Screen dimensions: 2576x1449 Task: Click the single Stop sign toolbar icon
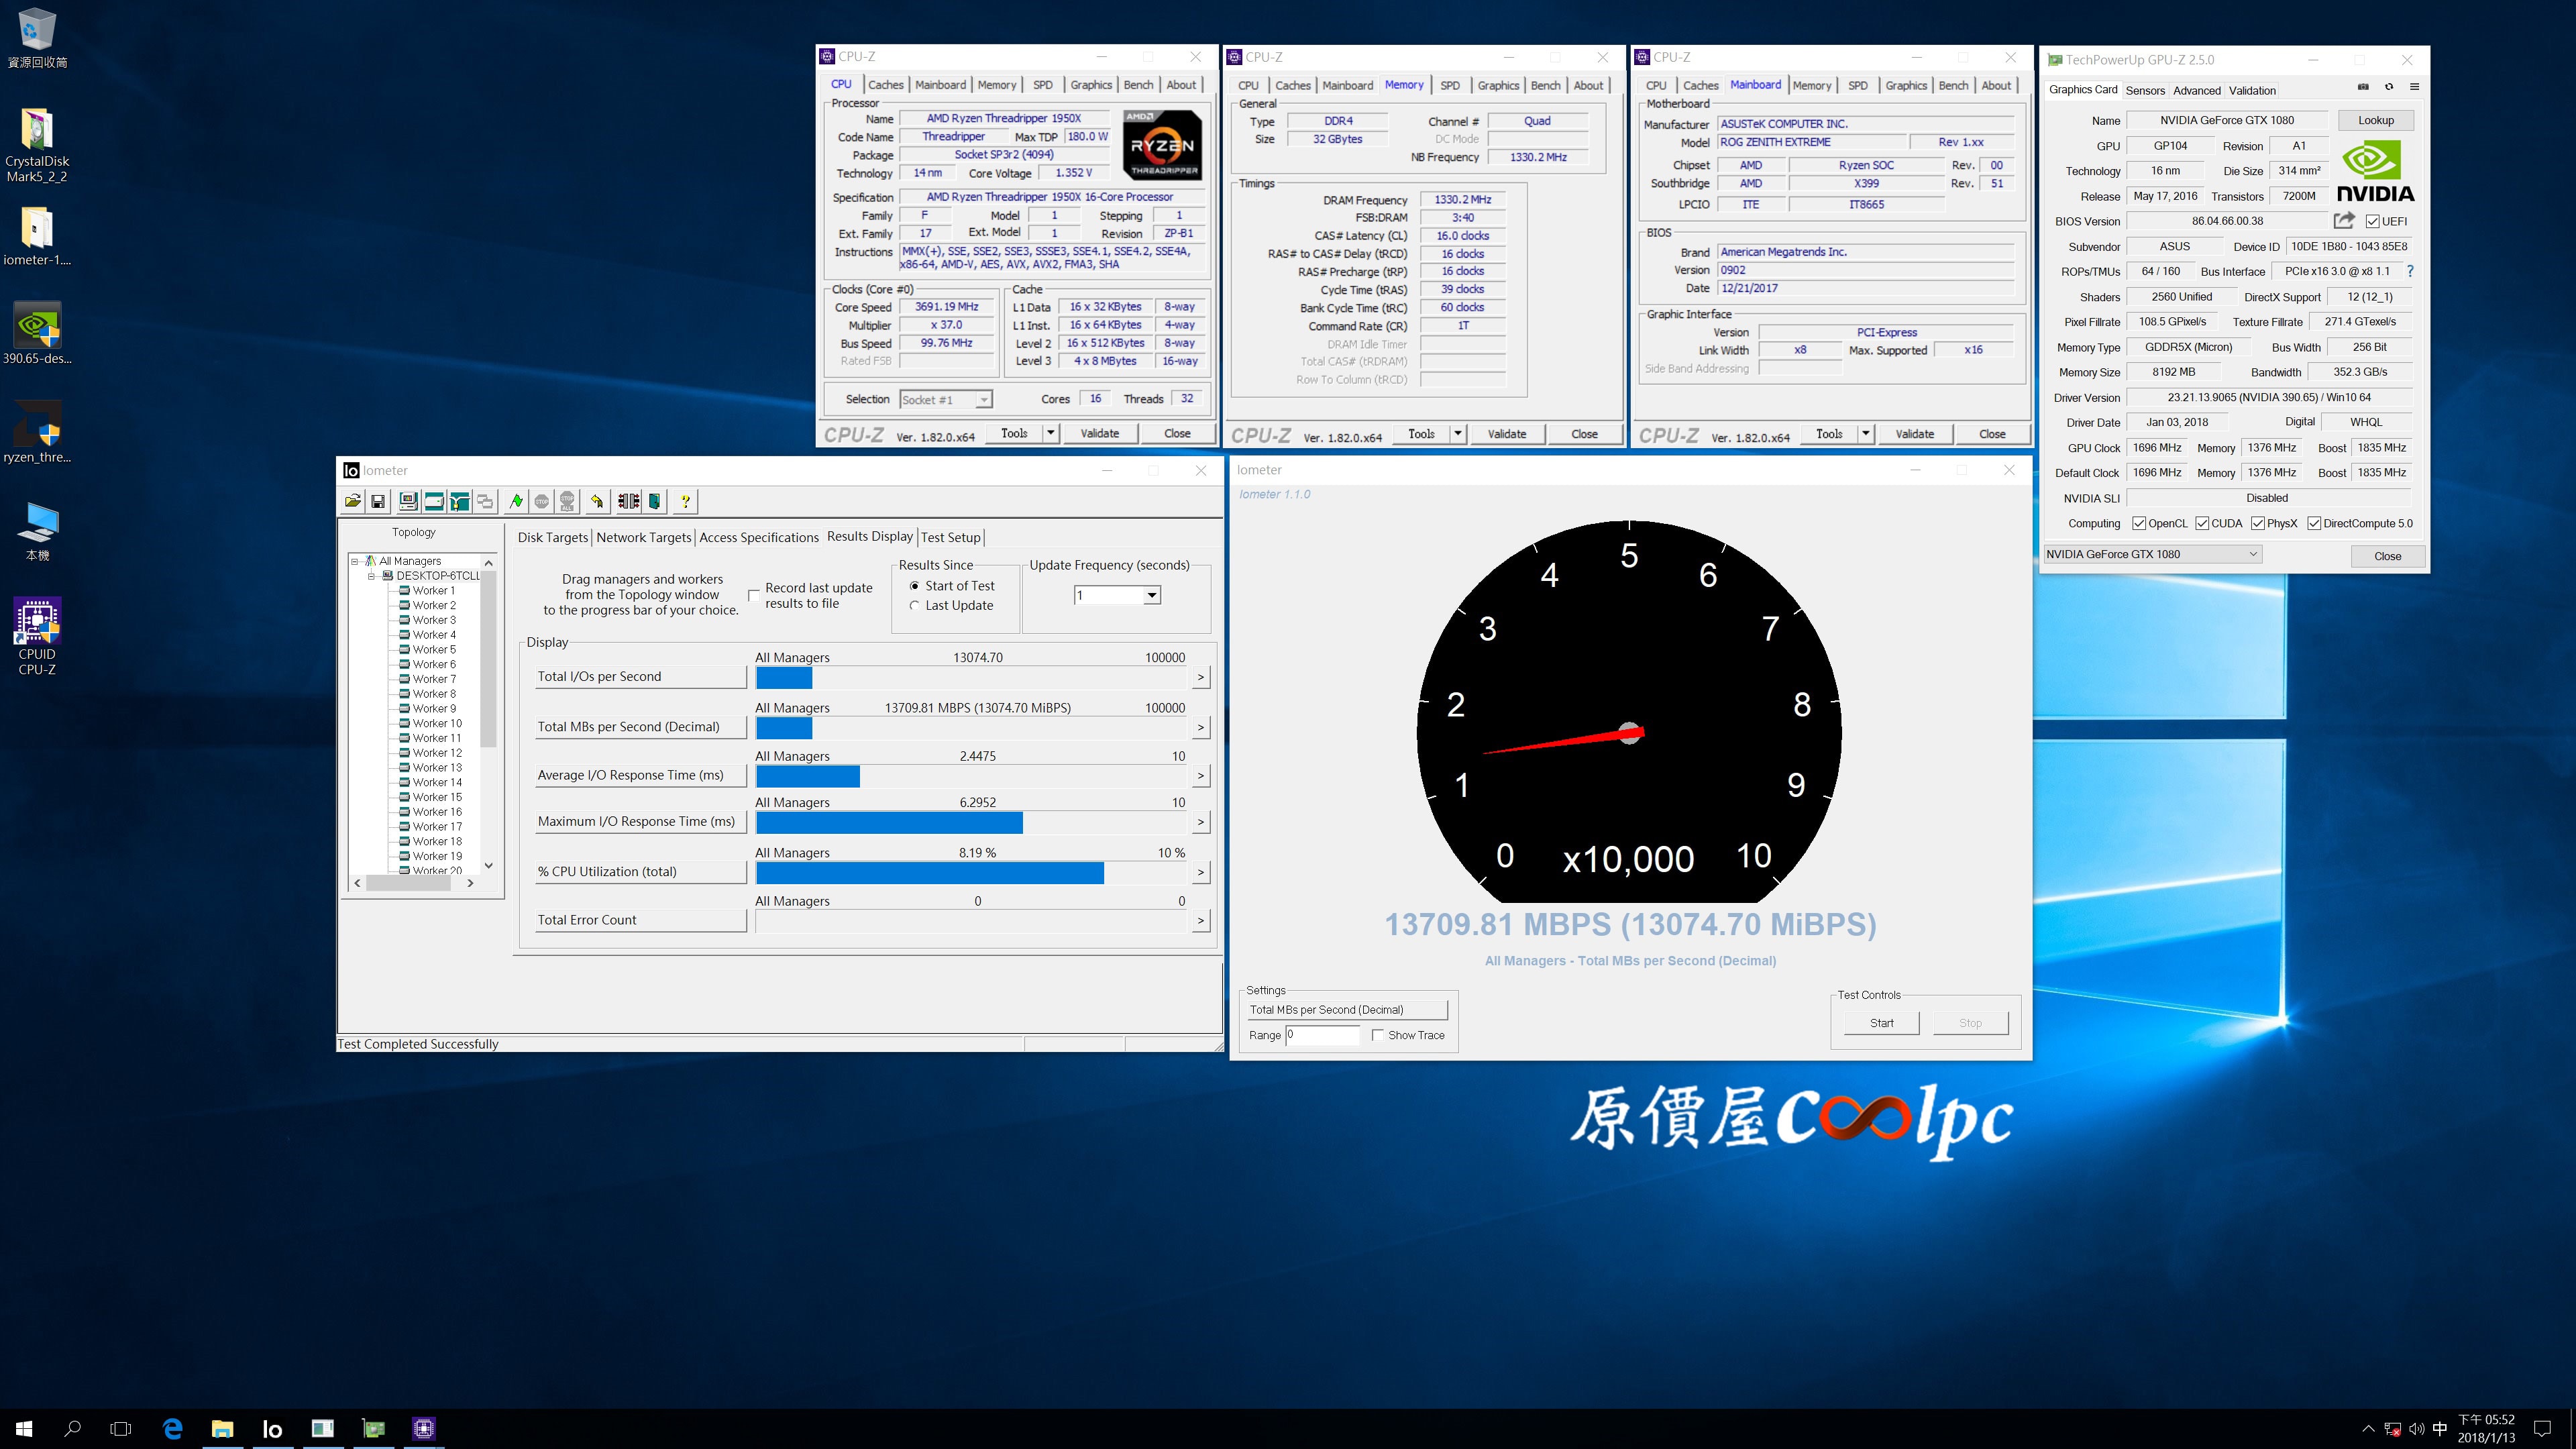[542, 501]
